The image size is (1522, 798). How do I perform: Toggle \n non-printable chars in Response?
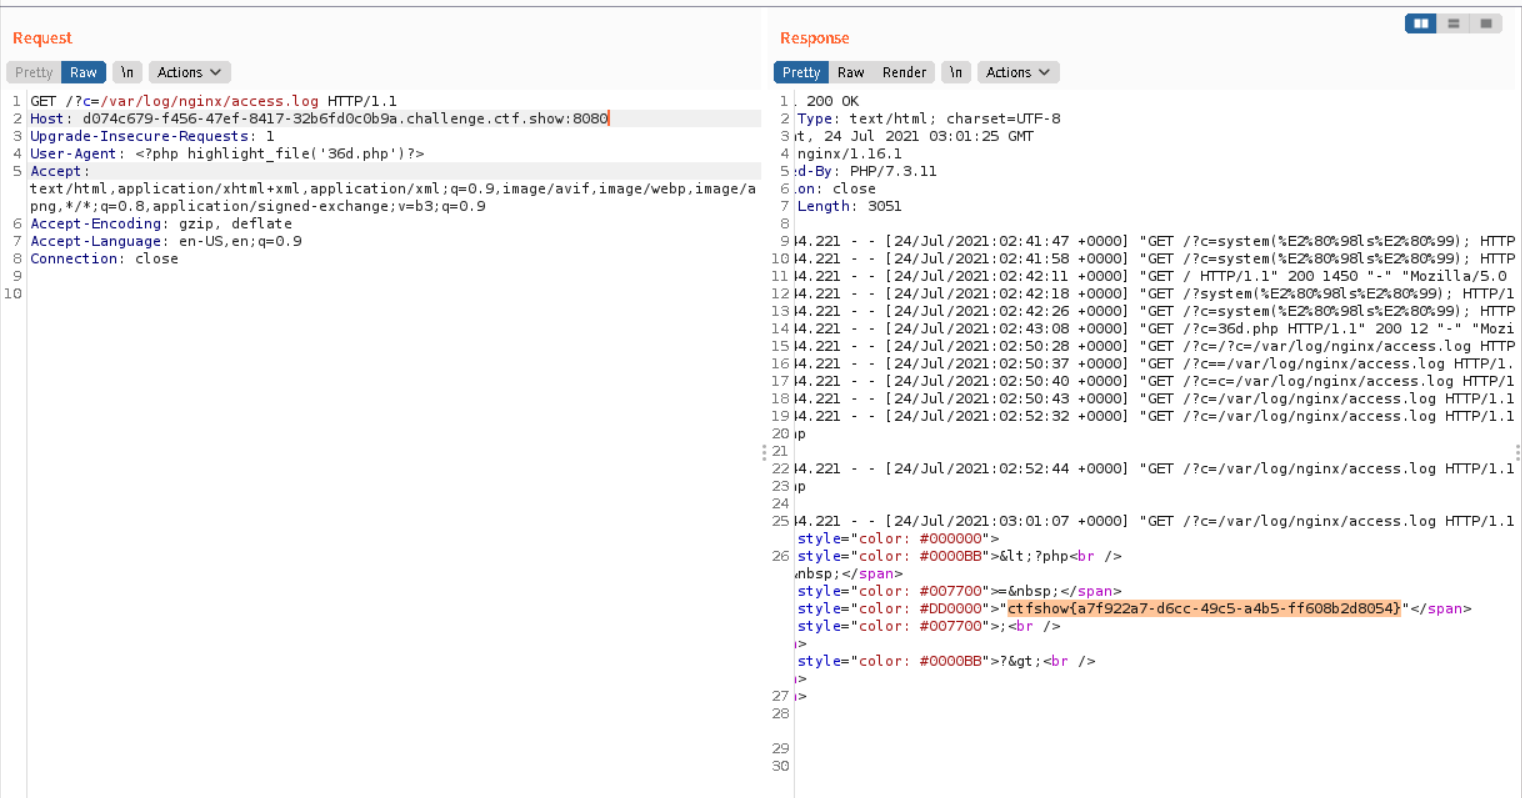point(956,72)
